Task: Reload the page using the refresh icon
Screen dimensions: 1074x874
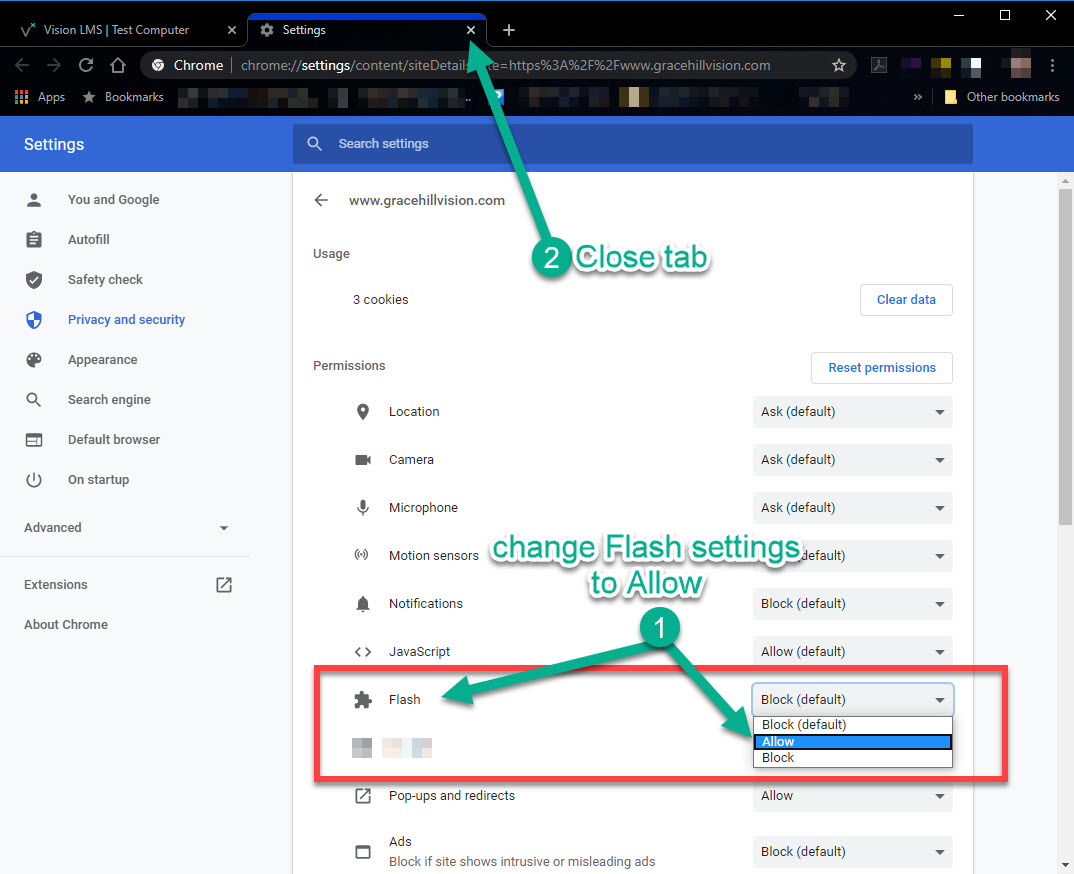Action: coord(86,65)
